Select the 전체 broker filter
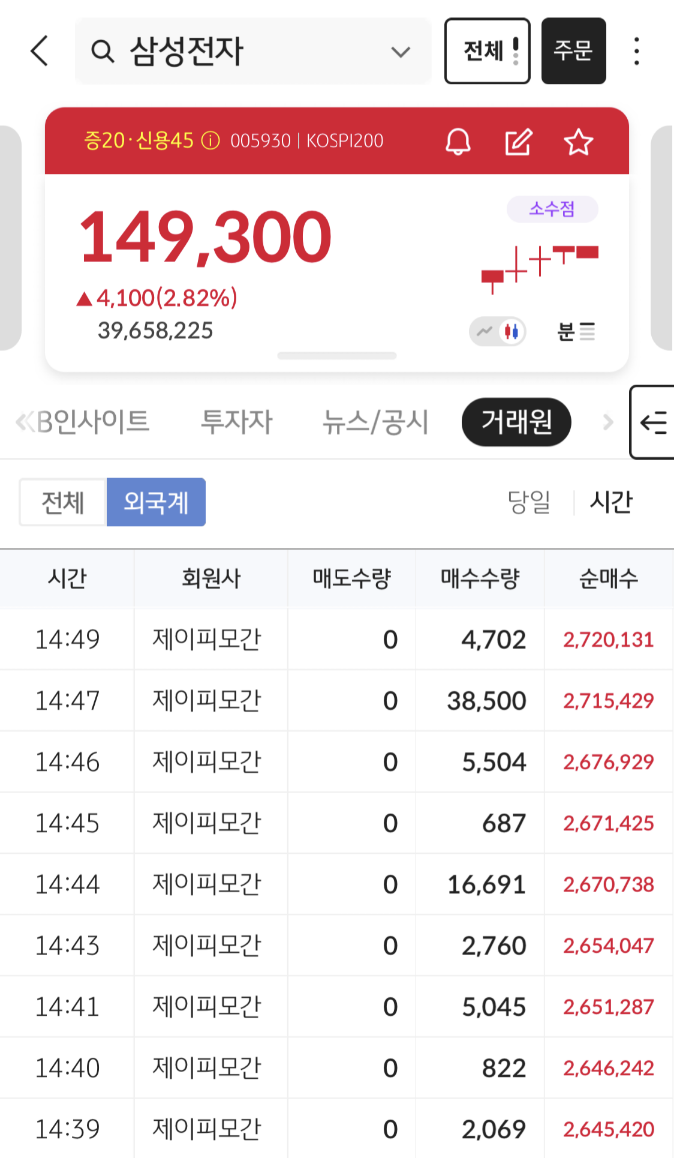 pos(63,502)
